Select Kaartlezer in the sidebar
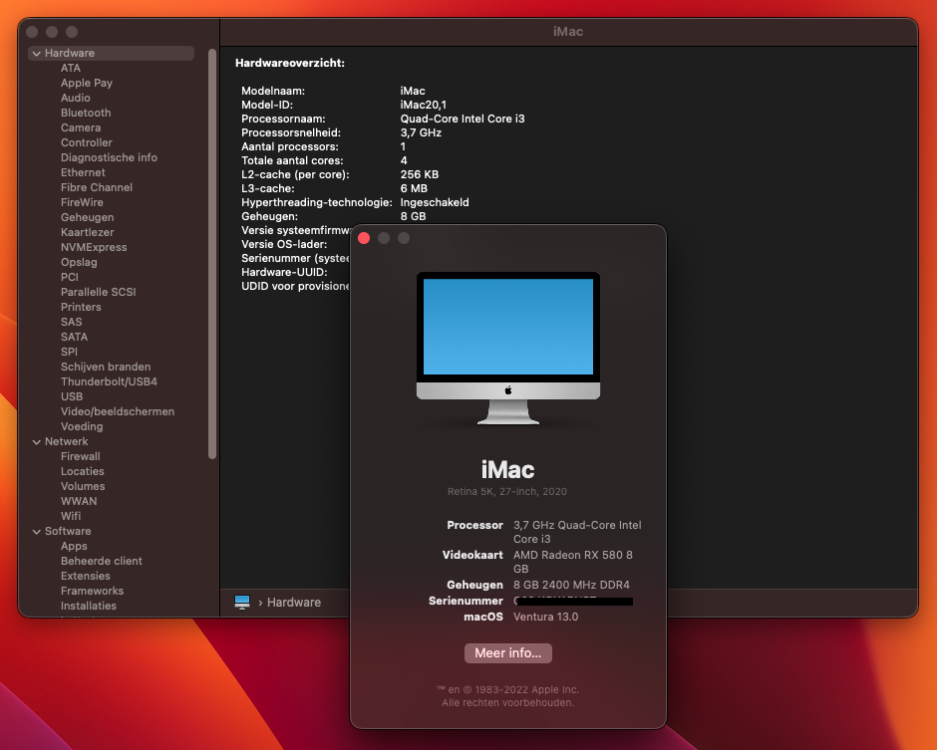Image resolution: width=937 pixels, height=750 pixels. click(x=87, y=232)
